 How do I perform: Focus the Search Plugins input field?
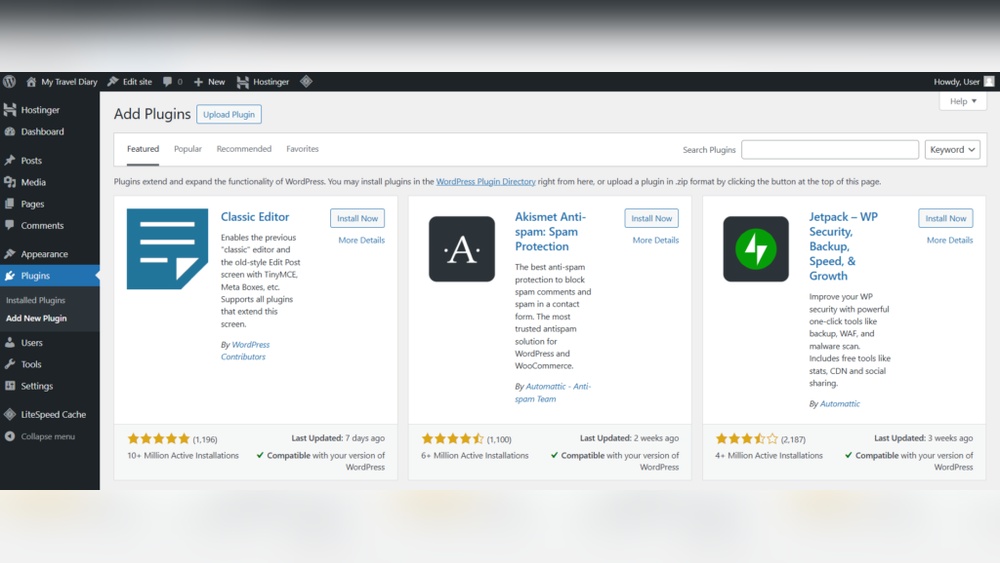click(x=830, y=149)
